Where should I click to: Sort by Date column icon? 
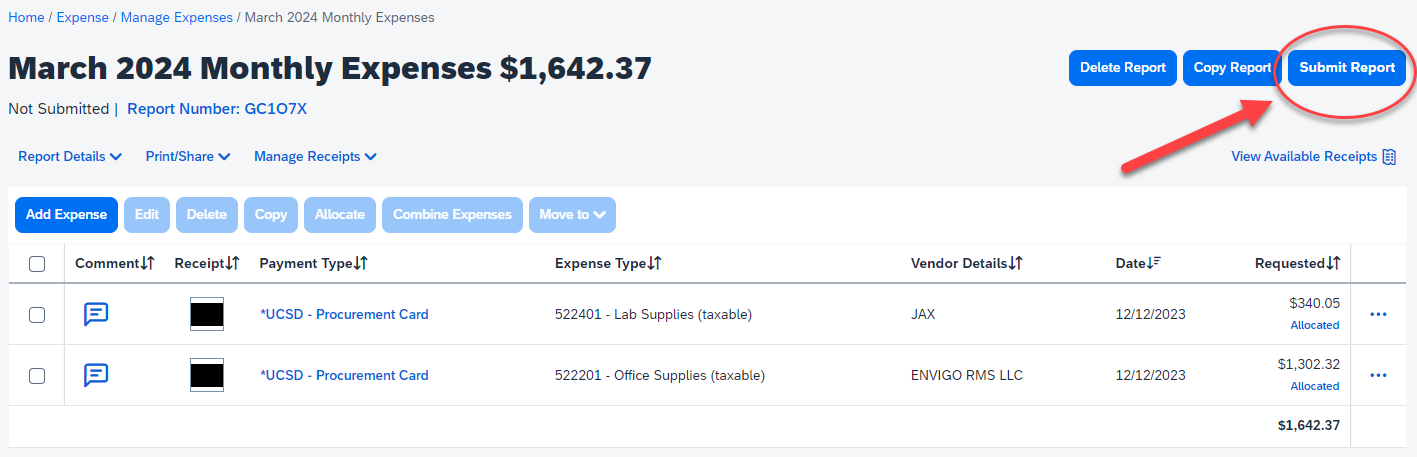point(1153,263)
